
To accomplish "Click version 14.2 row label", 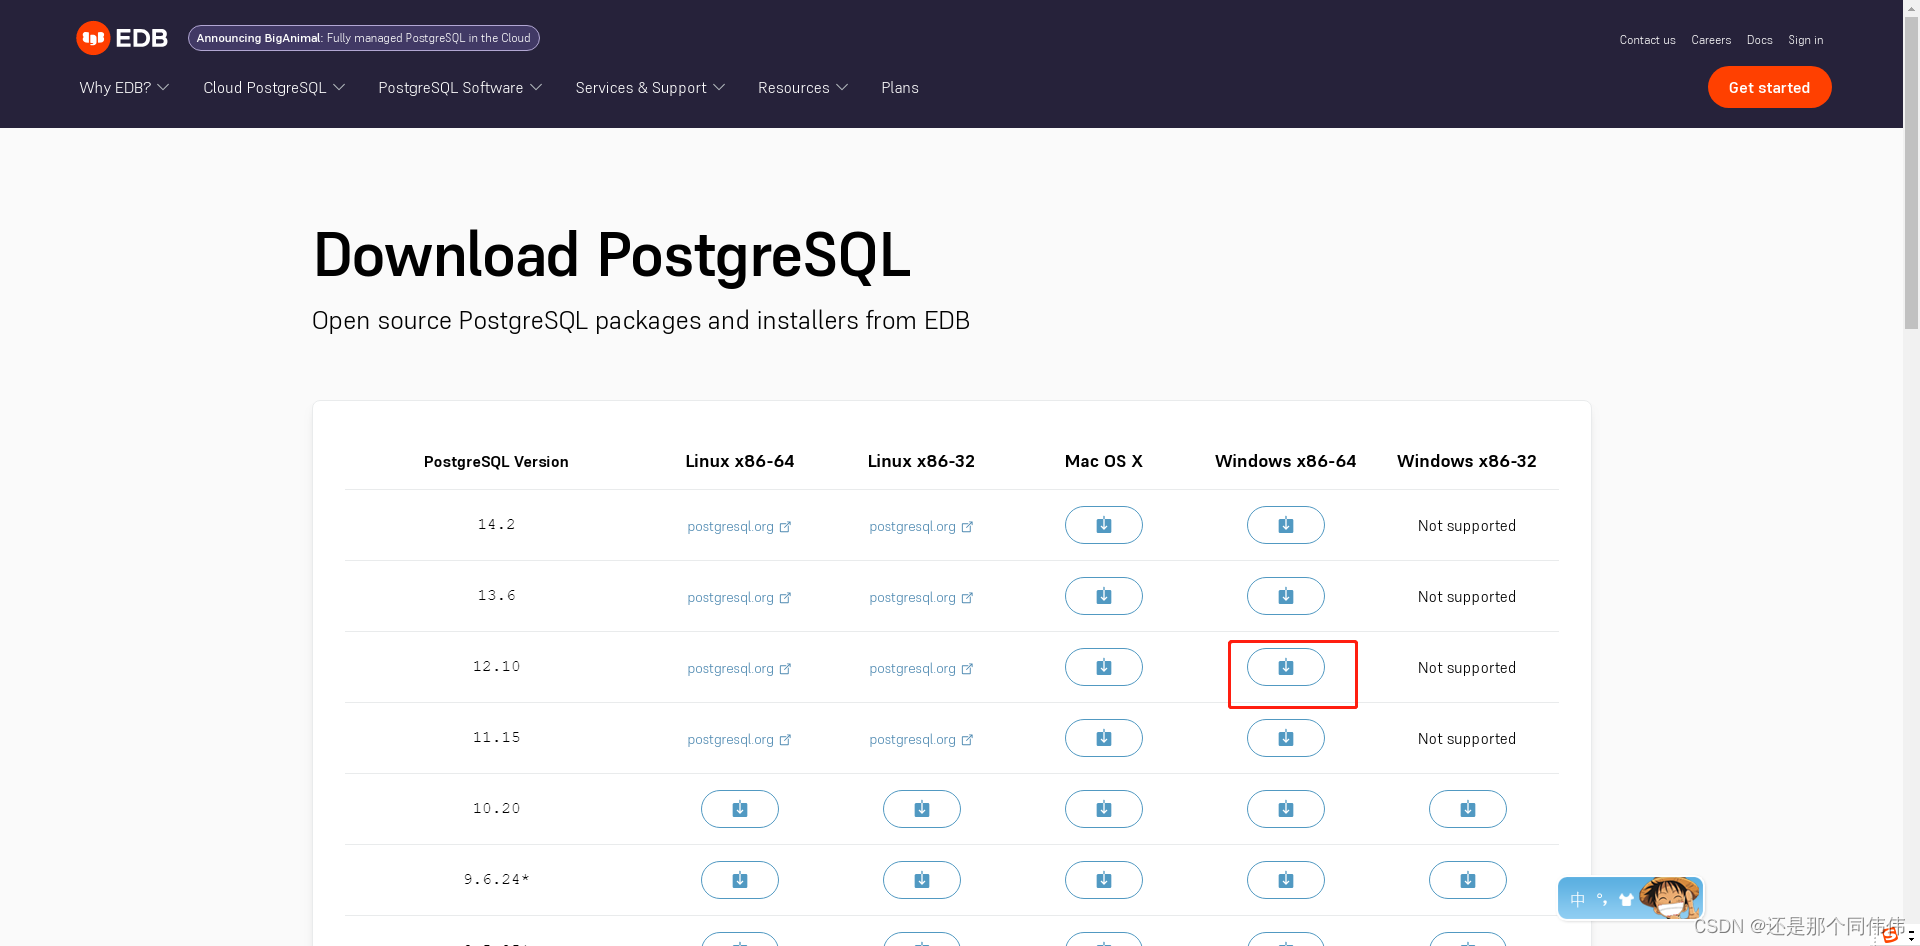I will (x=496, y=524).
